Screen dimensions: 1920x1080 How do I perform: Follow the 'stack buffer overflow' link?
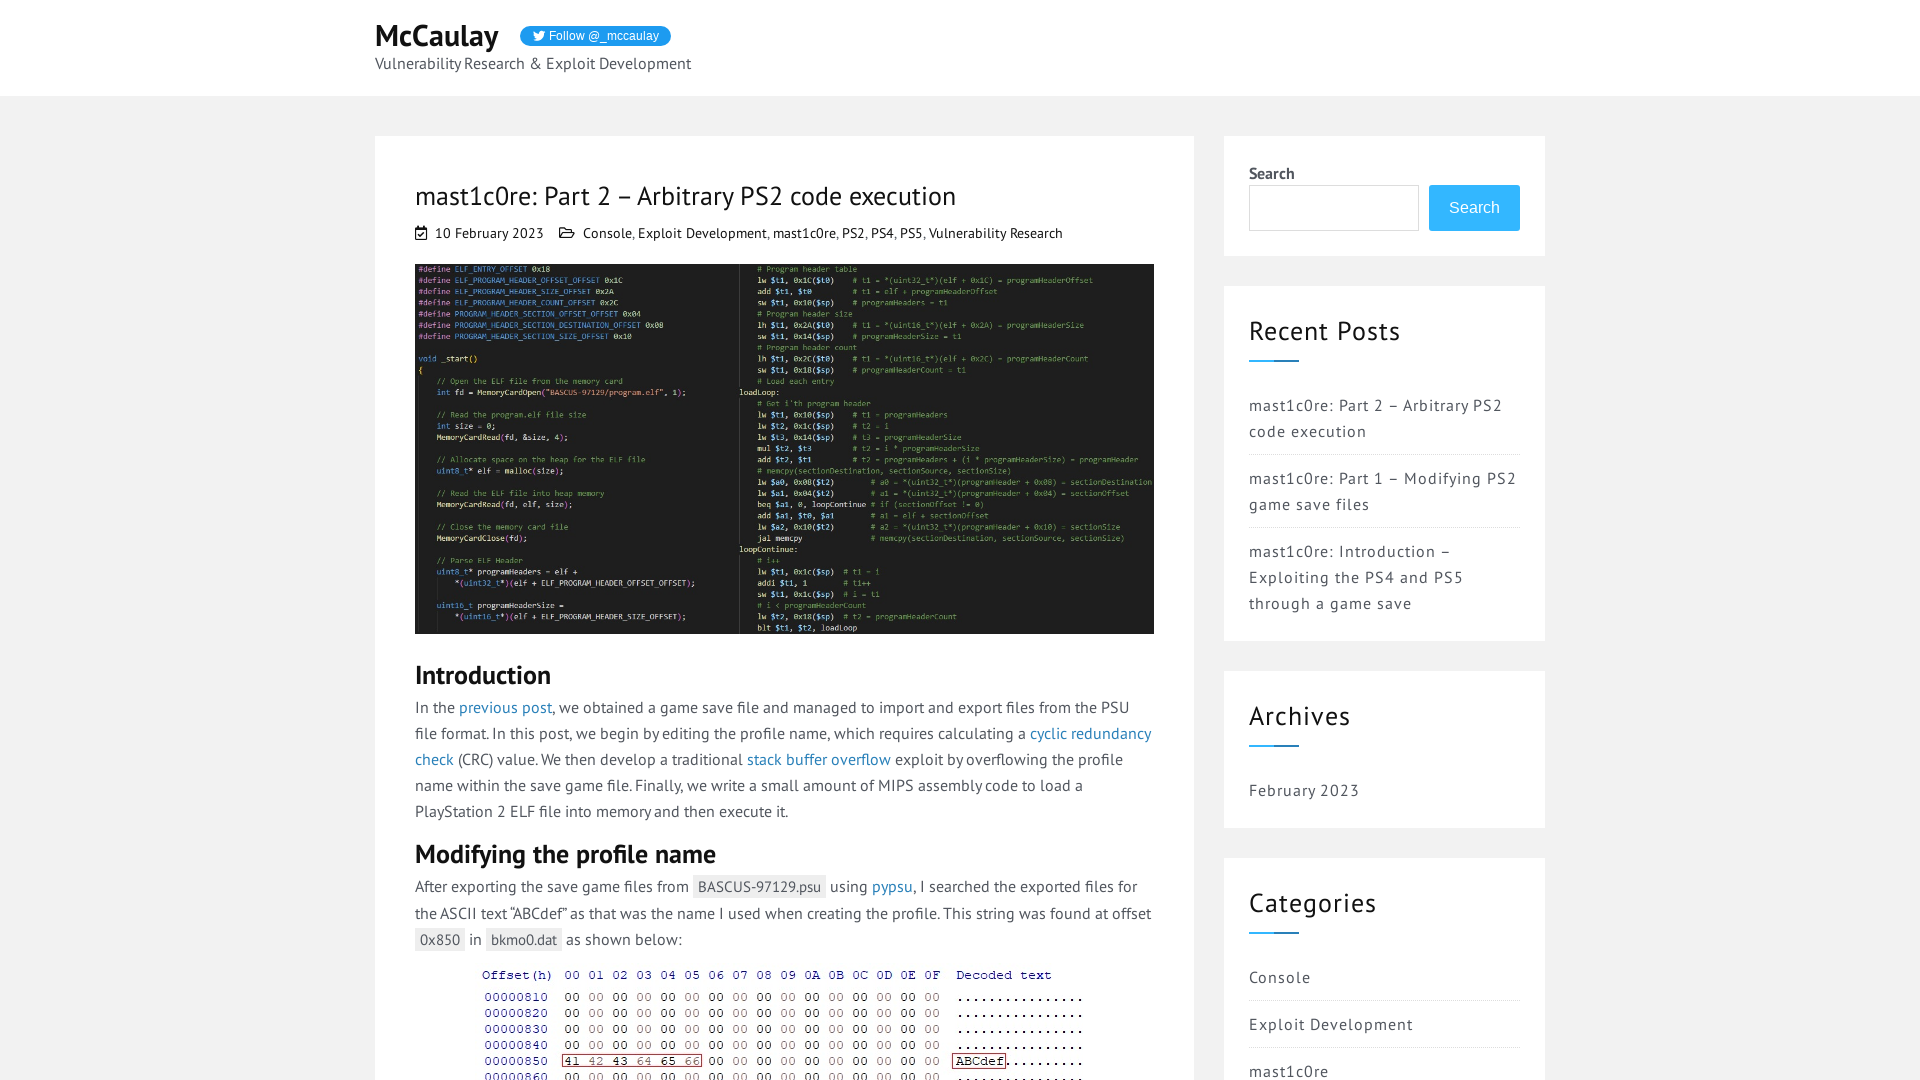(x=818, y=759)
